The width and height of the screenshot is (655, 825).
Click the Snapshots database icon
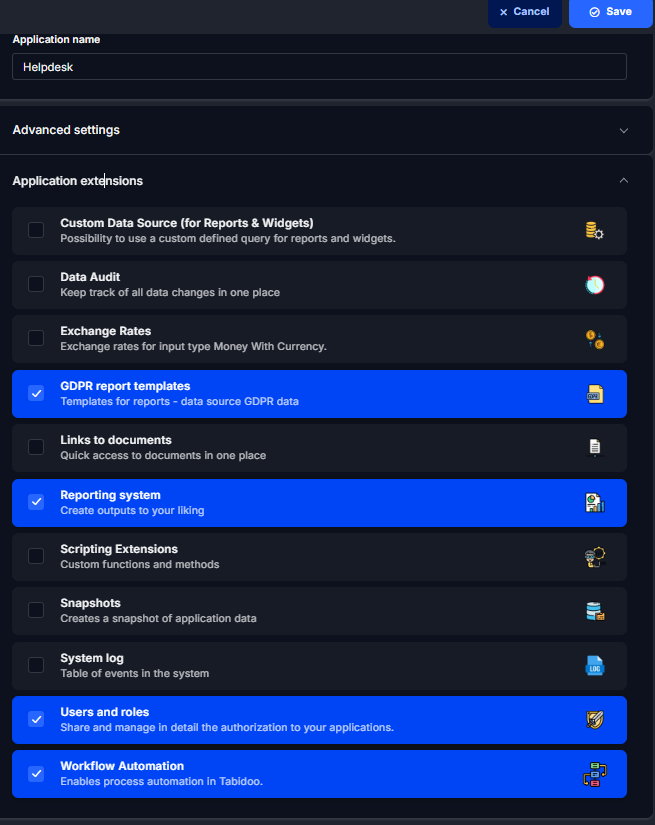pos(594,611)
